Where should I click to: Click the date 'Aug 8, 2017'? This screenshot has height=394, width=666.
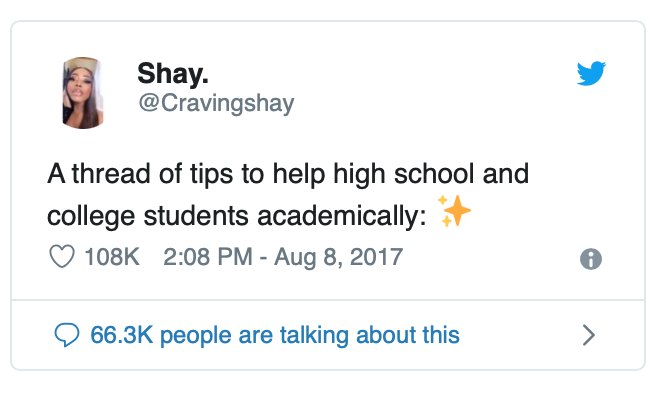(339, 257)
